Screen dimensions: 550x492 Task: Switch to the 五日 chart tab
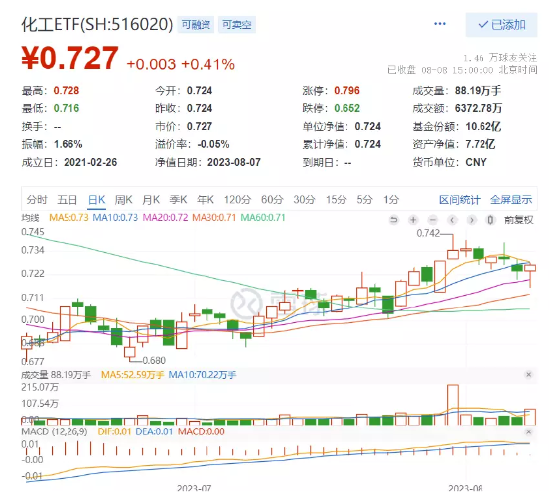[67, 200]
